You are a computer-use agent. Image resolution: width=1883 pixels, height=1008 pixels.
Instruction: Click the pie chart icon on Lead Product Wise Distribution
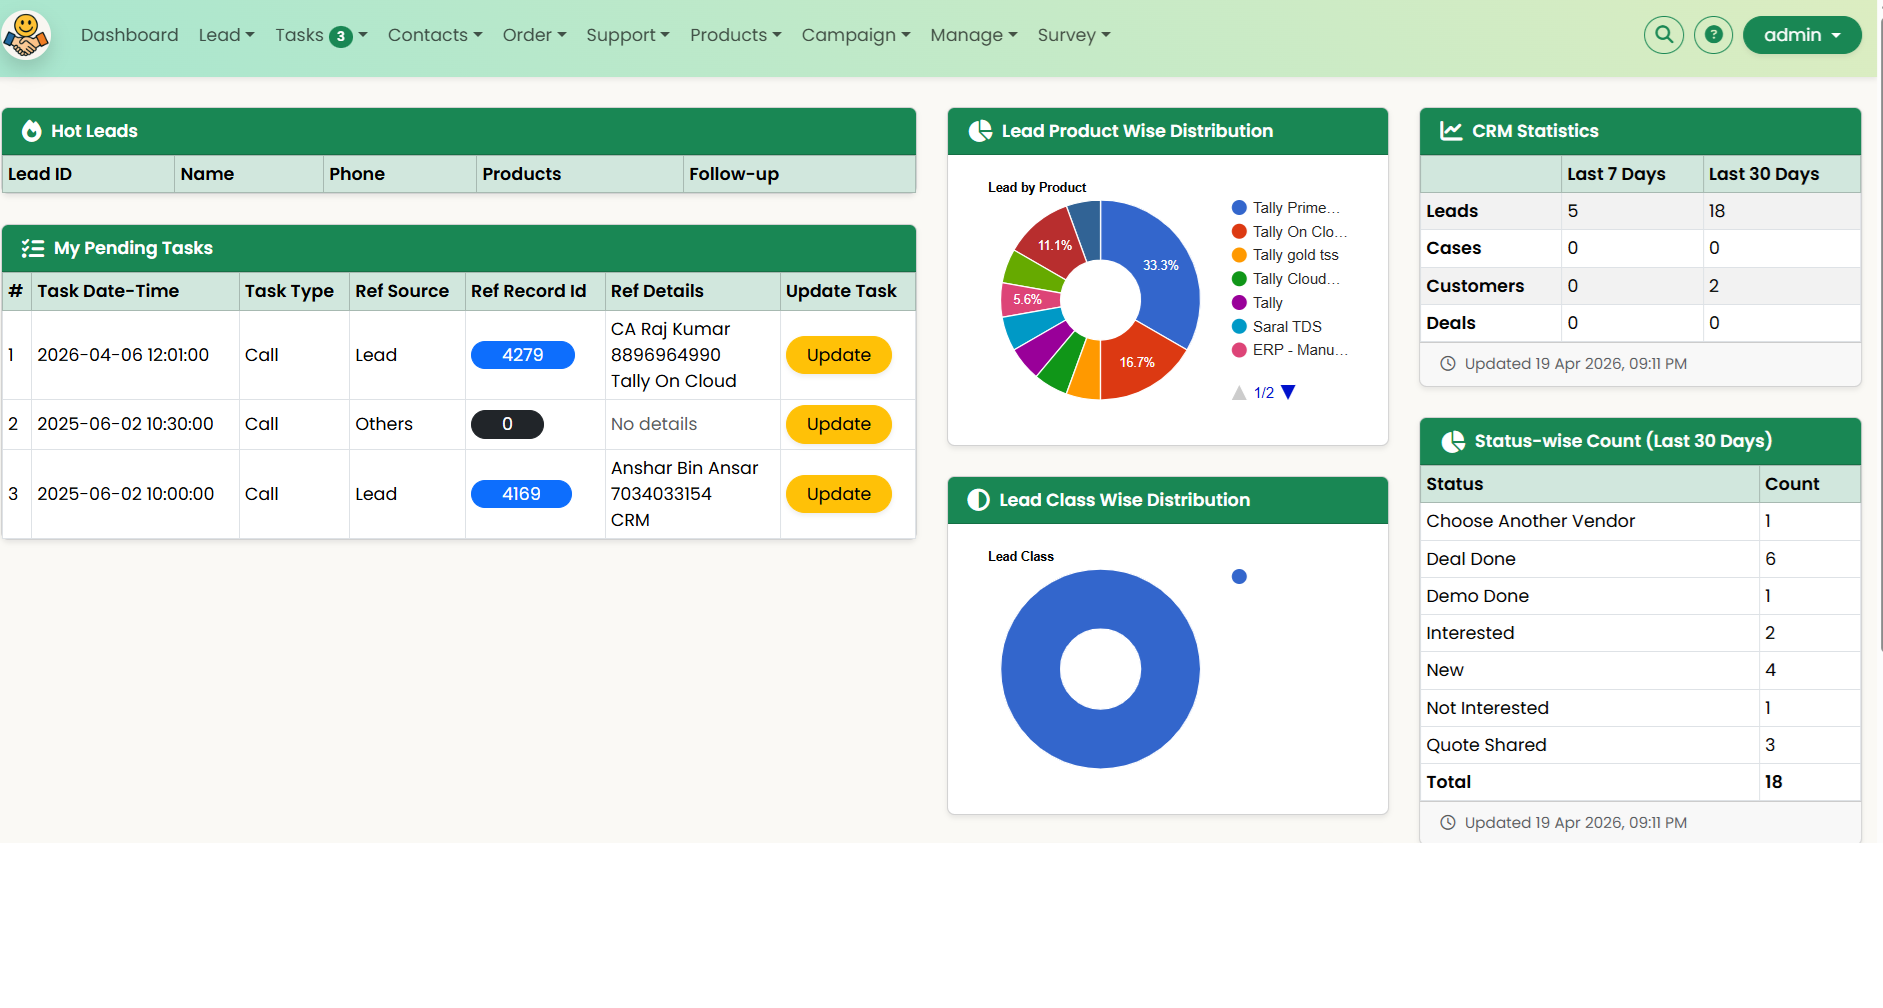pos(980,131)
